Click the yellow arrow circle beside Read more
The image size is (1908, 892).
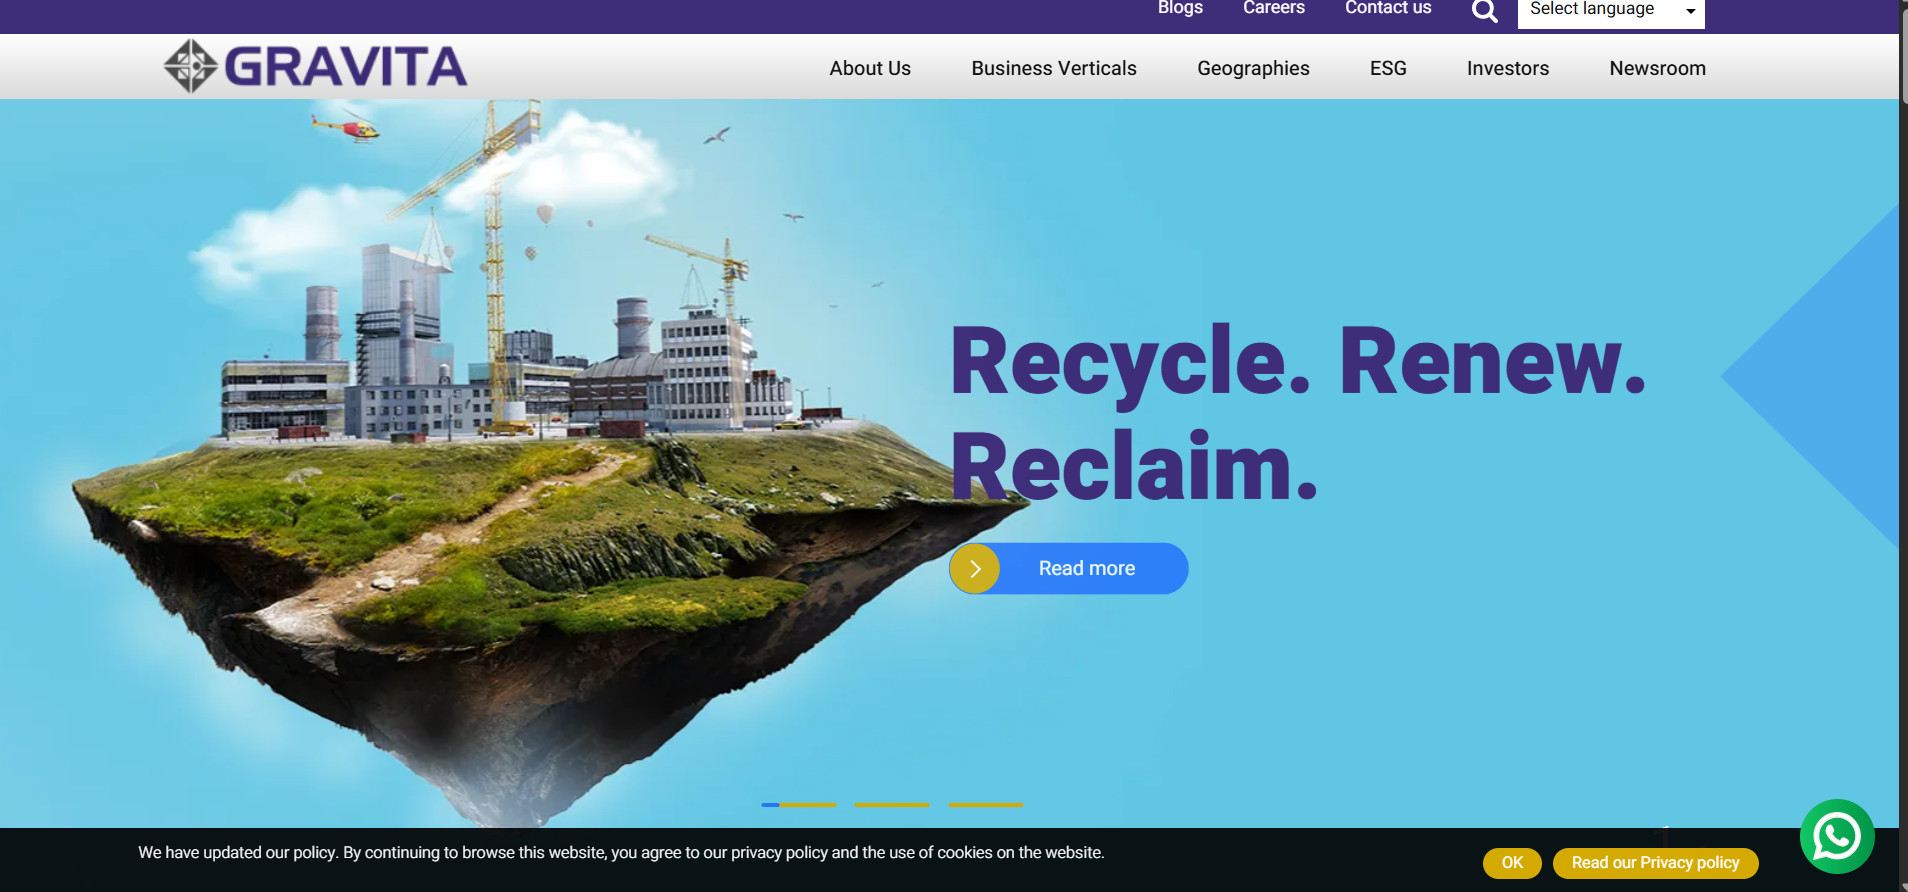[975, 569]
